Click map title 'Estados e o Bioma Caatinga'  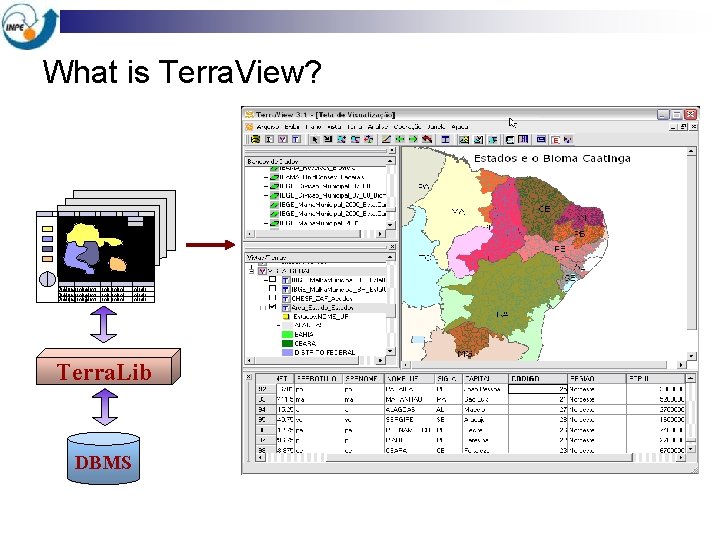tap(552, 158)
